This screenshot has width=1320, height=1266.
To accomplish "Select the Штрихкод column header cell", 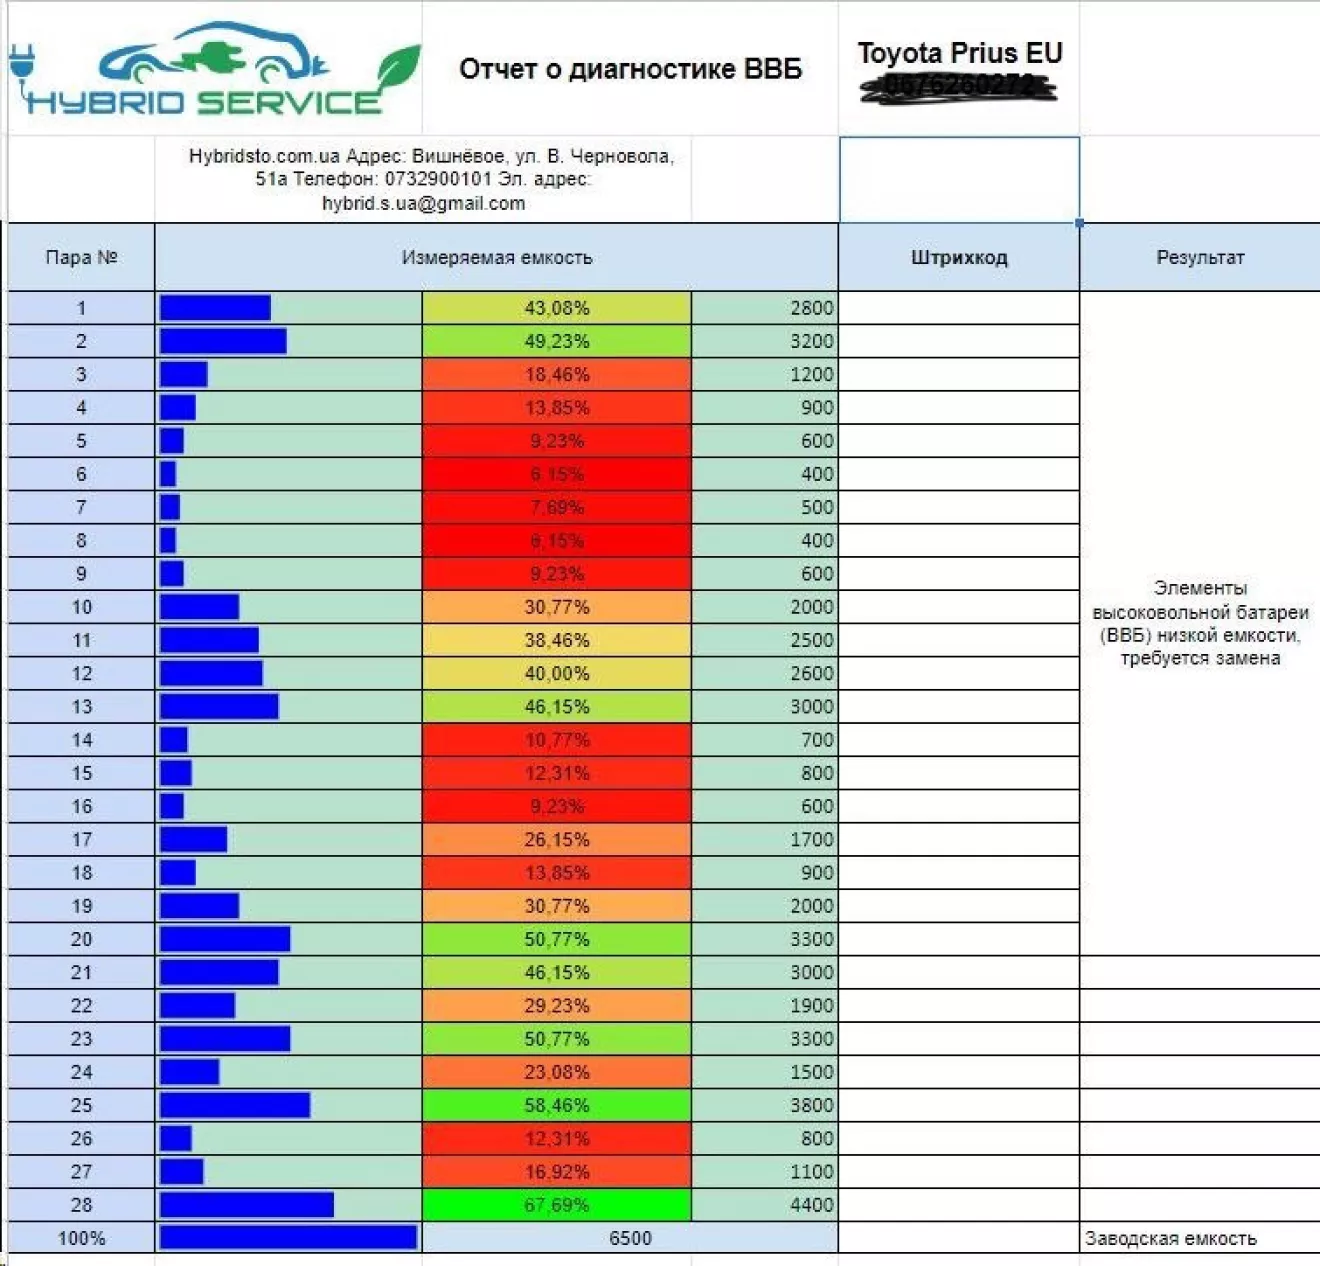I will (959, 257).
